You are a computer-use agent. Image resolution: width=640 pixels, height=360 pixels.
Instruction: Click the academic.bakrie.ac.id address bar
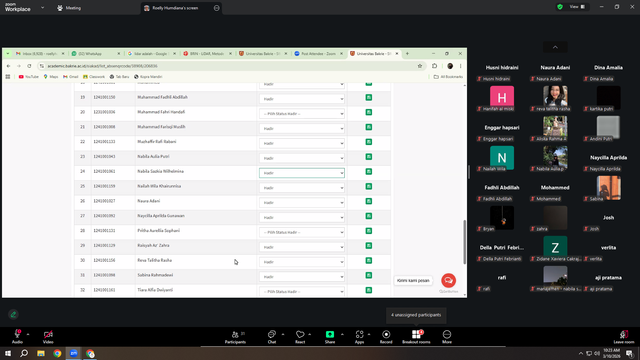pos(231,66)
